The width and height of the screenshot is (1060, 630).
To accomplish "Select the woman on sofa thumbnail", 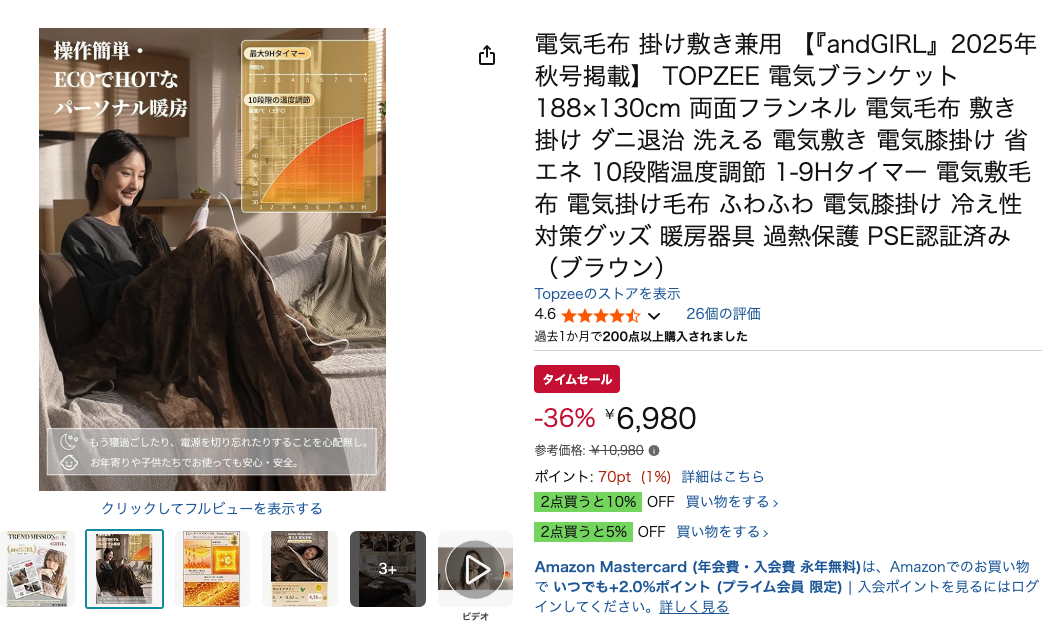I will pyautogui.click(x=124, y=569).
